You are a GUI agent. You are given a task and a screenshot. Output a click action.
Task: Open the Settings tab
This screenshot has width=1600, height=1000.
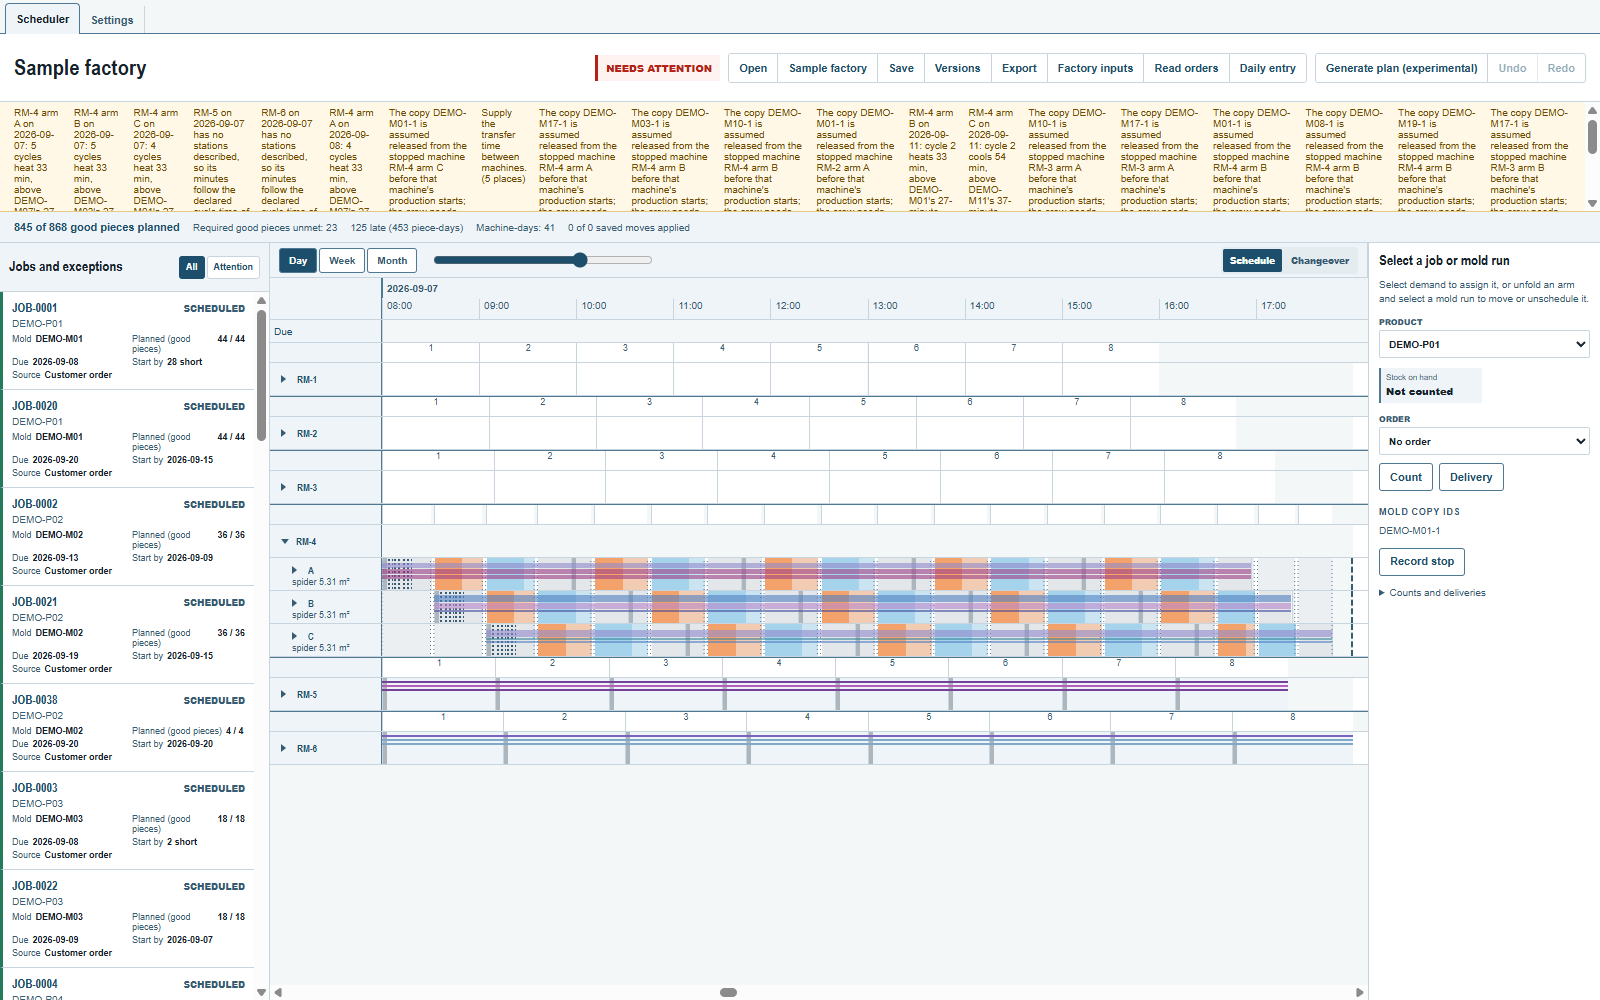(x=112, y=20)
